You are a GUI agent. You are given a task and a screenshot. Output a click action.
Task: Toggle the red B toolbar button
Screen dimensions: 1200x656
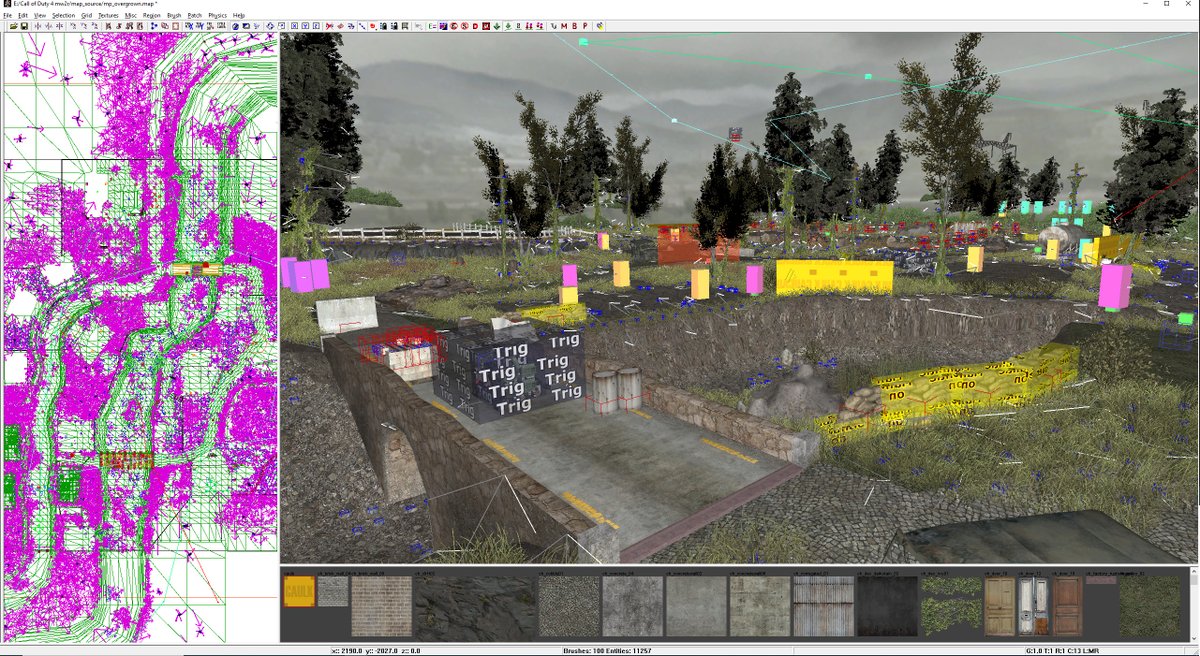(x=575, y=26)
